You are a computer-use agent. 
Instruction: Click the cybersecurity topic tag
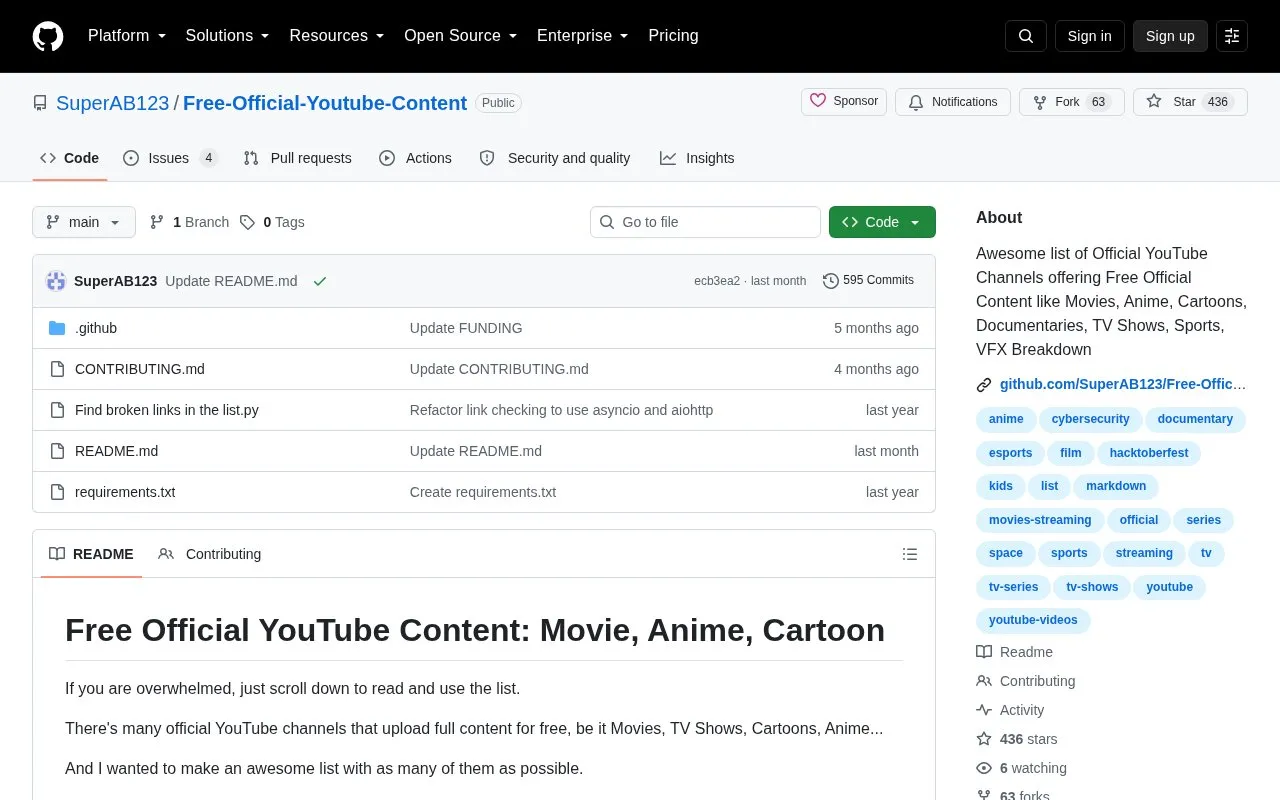click(x=1090, y=419)
